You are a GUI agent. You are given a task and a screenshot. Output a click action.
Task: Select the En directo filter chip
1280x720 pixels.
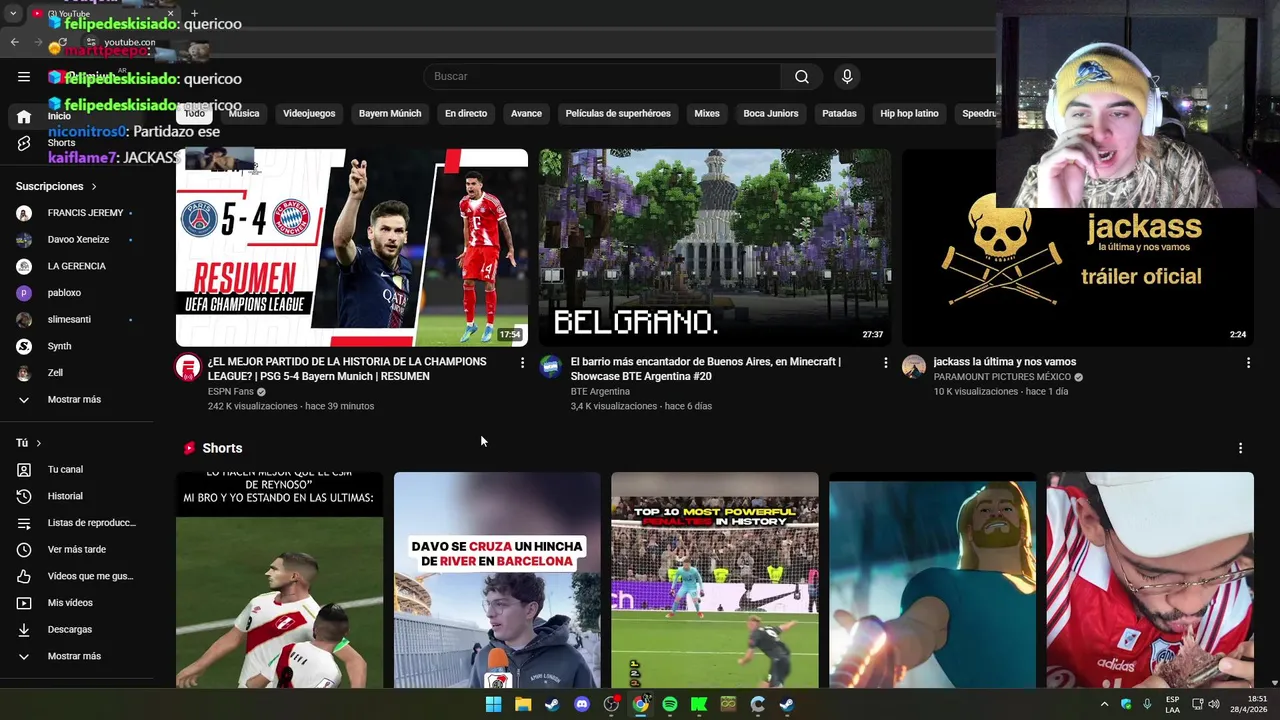coord(466,114)
